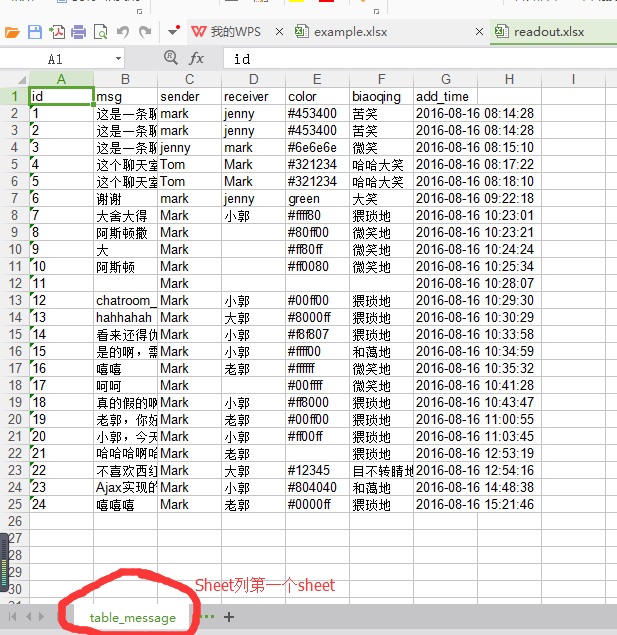
Task: Click the receiver header cell
Action: pyautogui.click(x=253, y=97)
